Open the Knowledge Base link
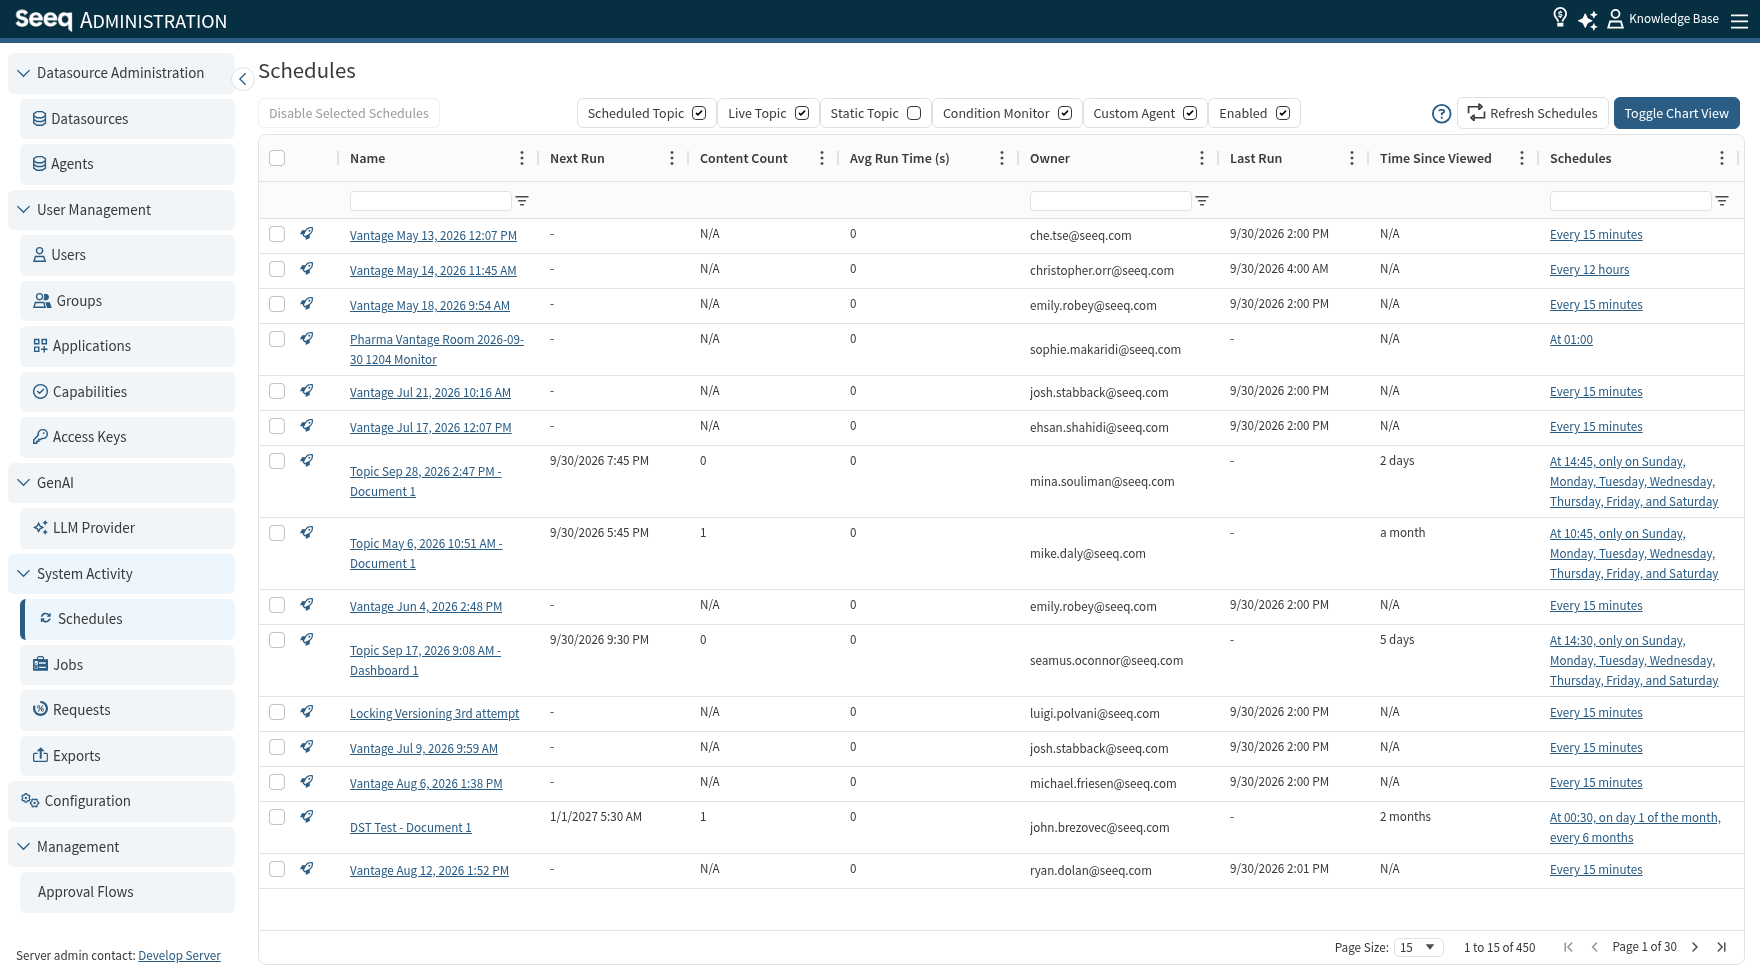Image resolution: width=1760 pixels, height=971 pixels. coord(1673,19)
